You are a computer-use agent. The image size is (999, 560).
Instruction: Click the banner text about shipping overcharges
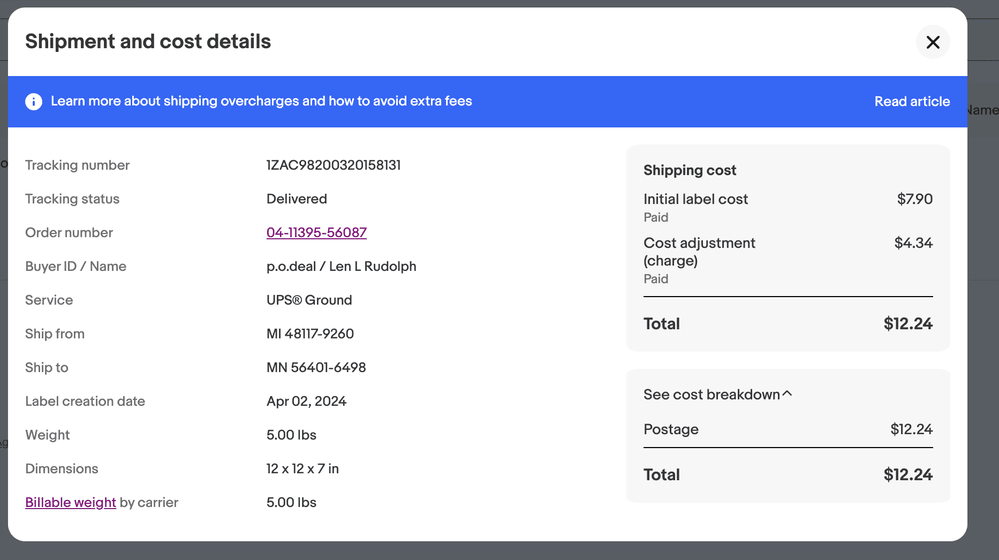[x=261, y=101]
